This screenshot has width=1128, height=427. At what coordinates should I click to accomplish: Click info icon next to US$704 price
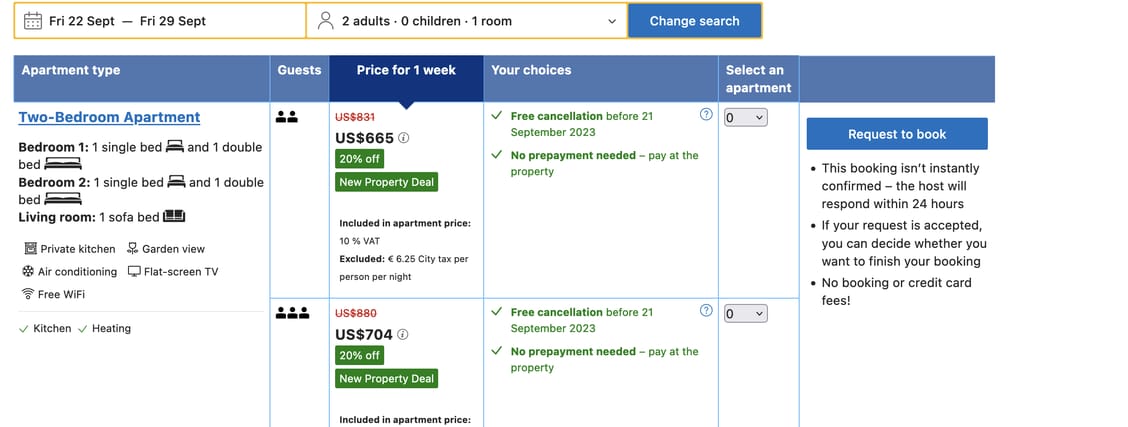[403, 335]
